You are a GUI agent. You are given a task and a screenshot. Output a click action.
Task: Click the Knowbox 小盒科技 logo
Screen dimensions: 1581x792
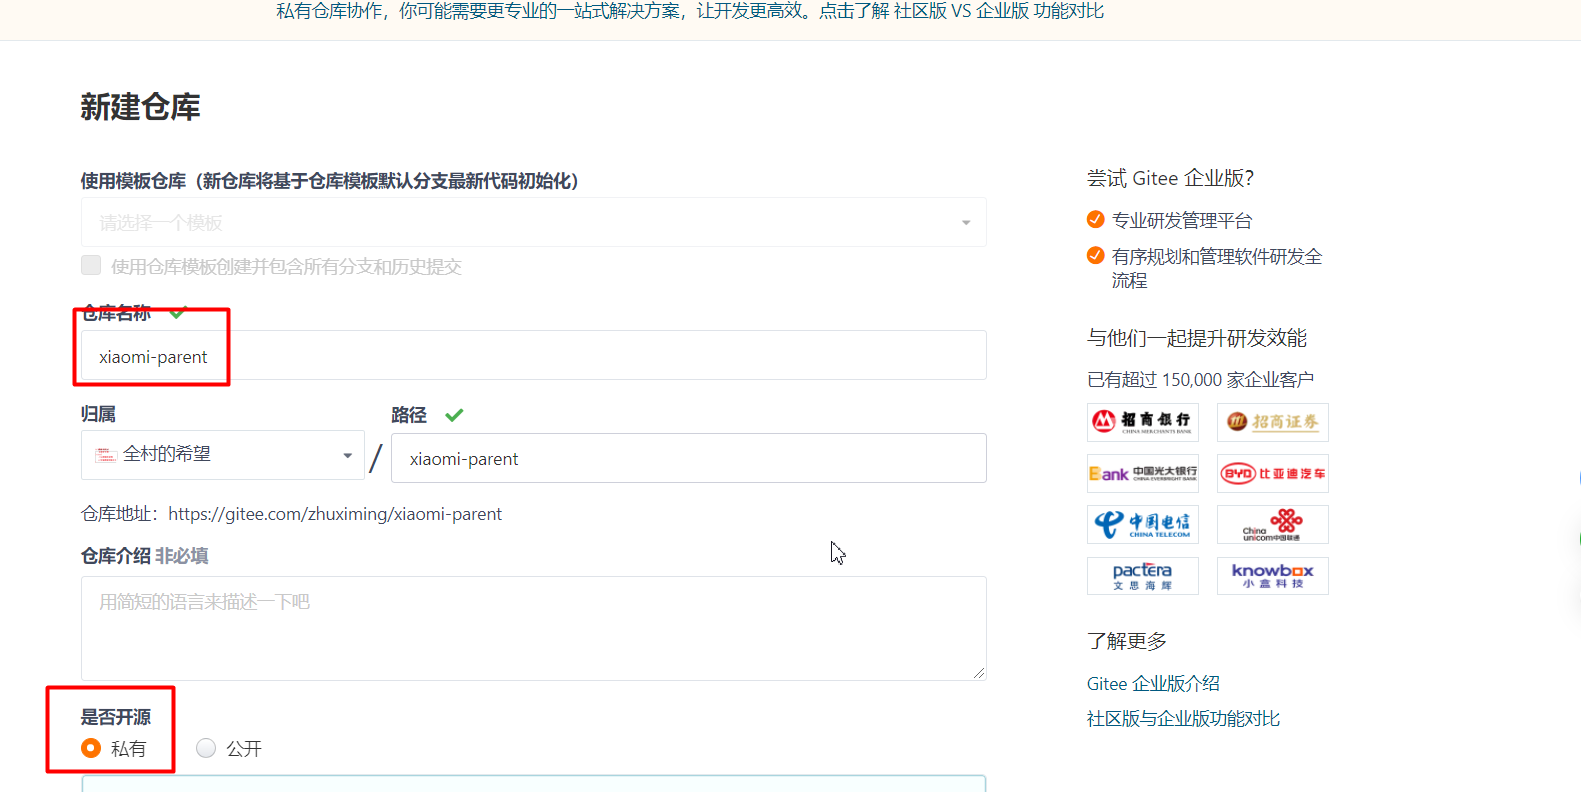tap(1272, 576)
